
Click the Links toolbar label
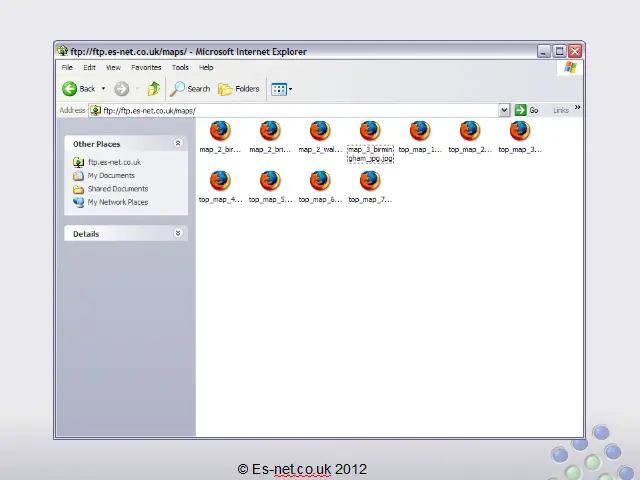click(x=561, y=110)
